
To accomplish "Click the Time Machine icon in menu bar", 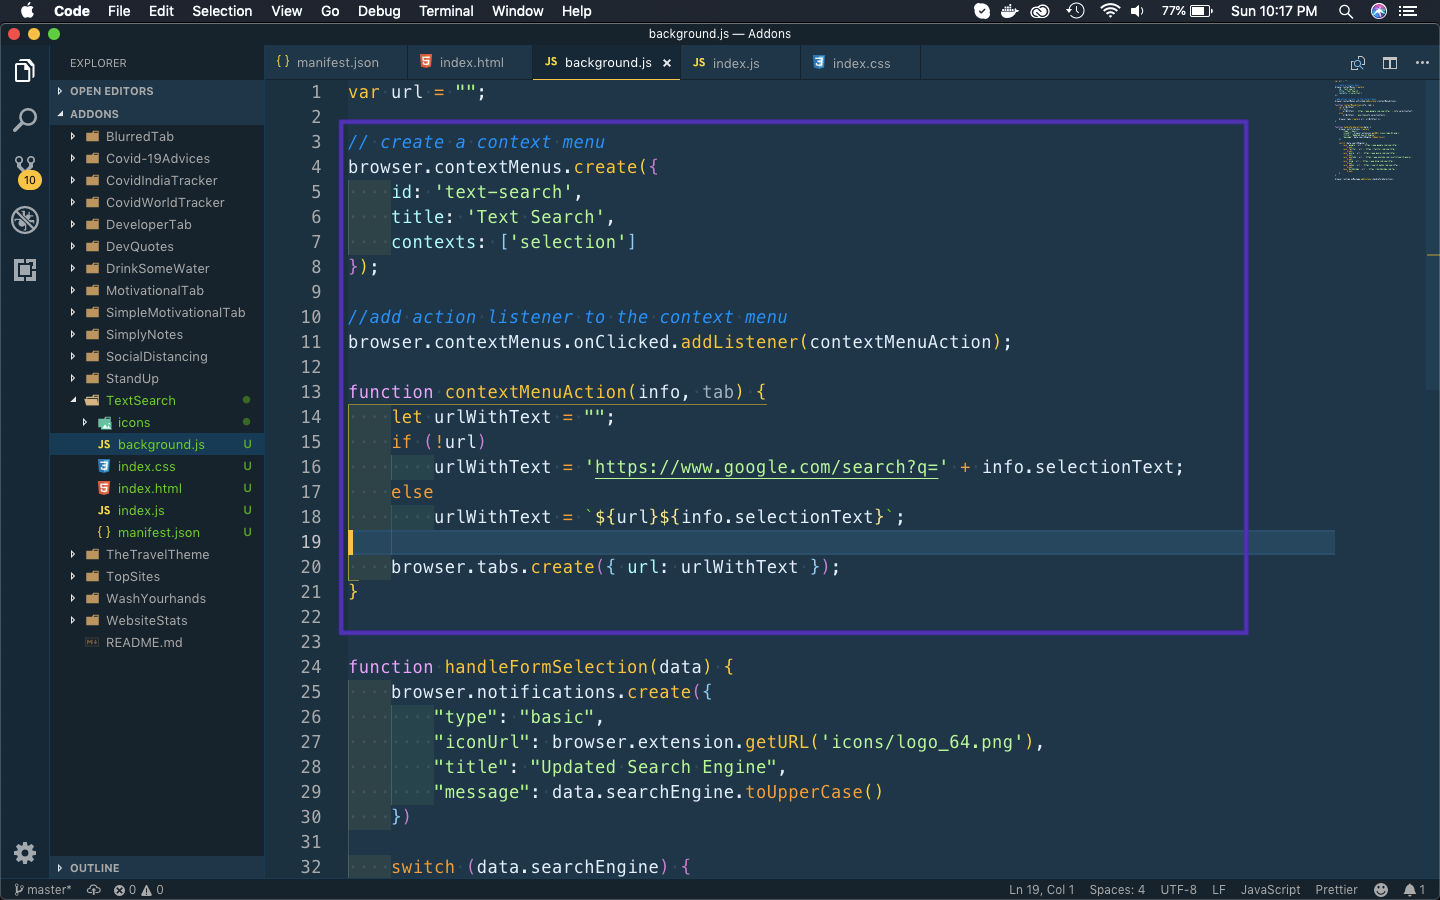I will [1075, 11].
